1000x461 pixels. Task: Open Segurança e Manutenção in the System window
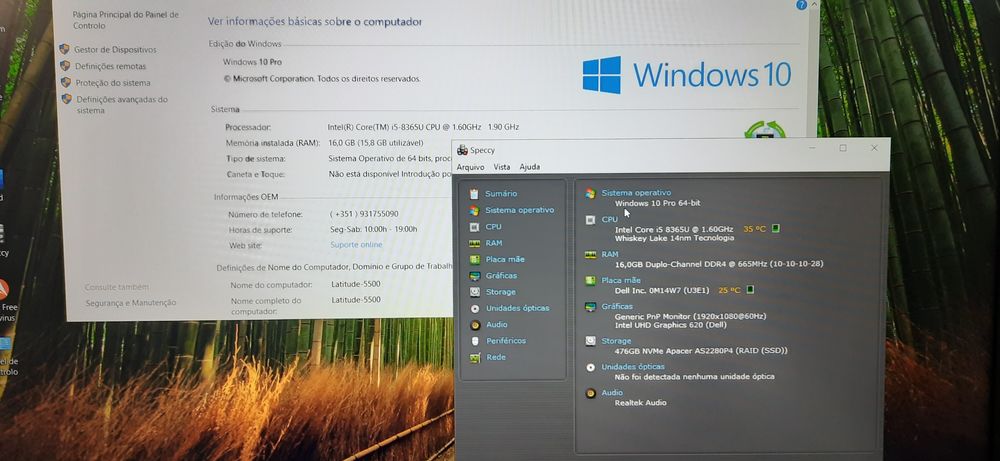[x=131, y=303]
